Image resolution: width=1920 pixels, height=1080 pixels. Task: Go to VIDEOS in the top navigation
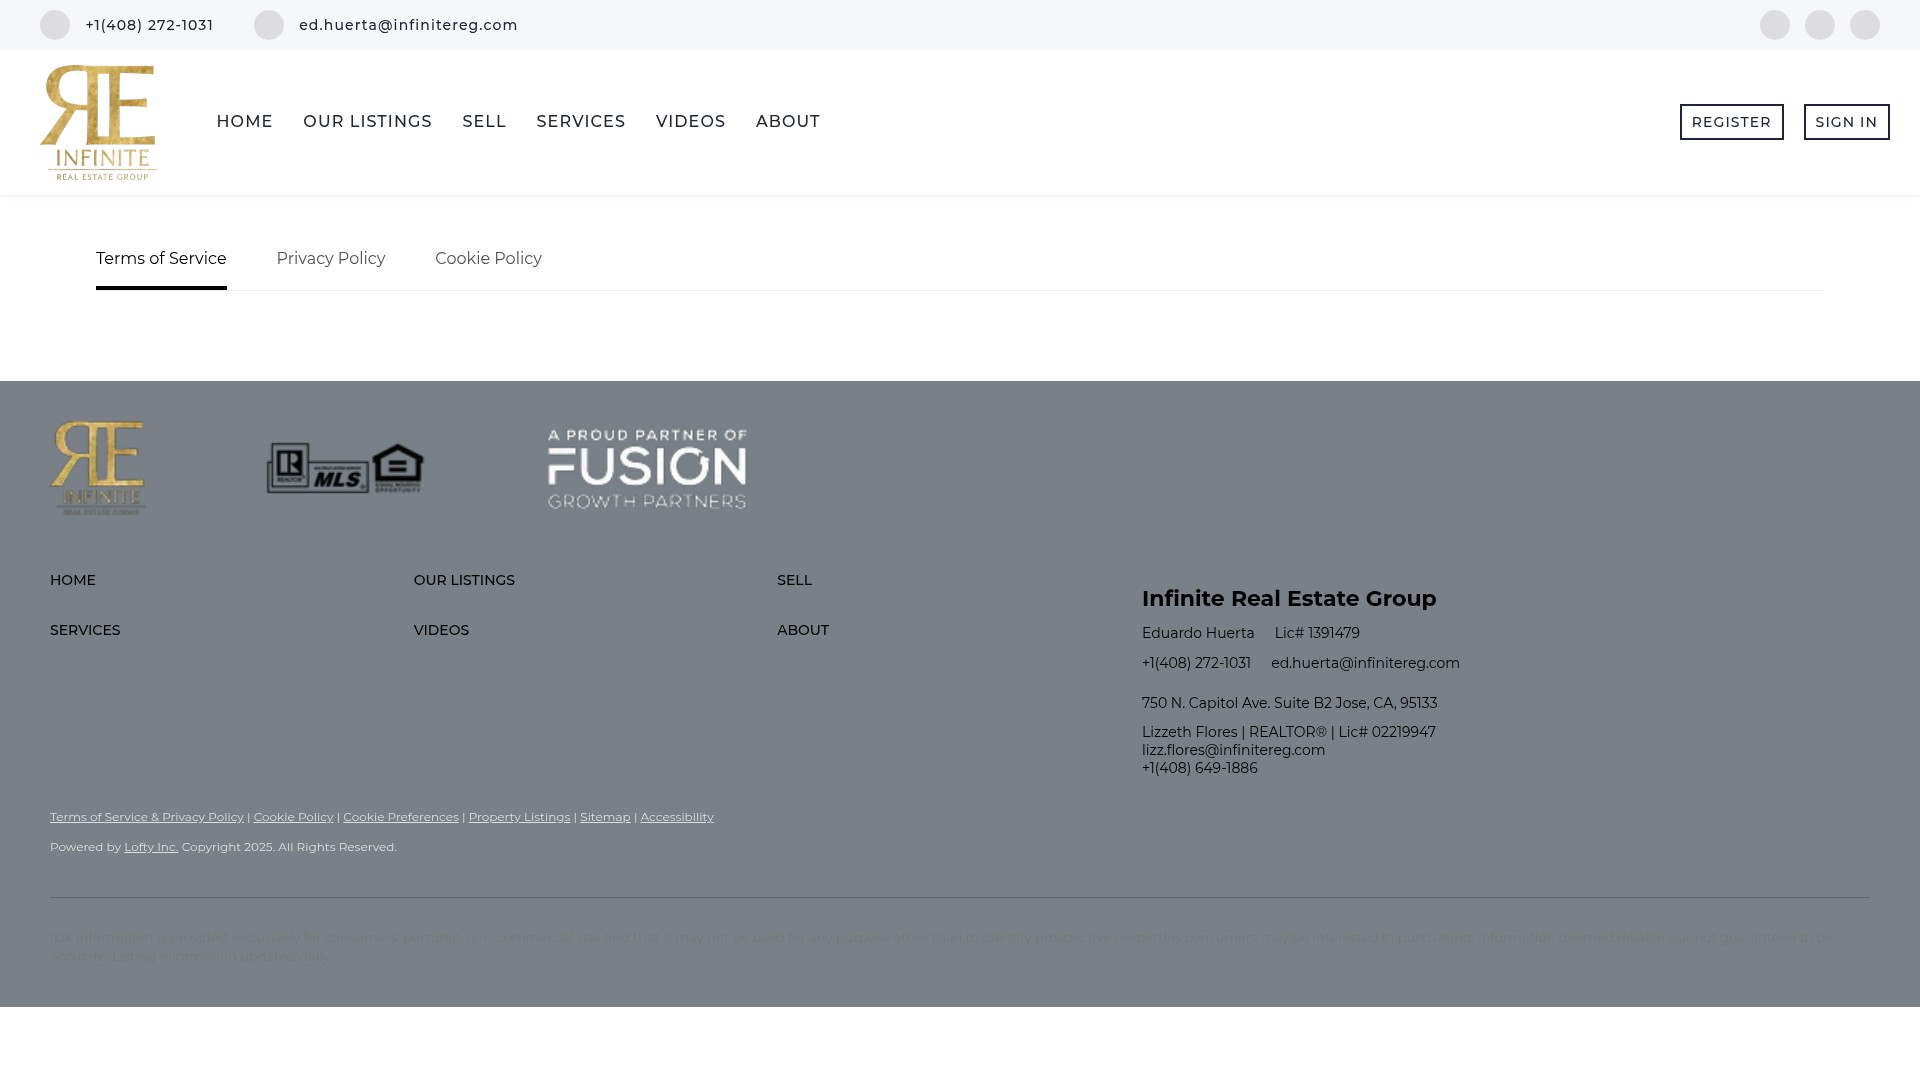pyautogui.click(x=691, y=122)
